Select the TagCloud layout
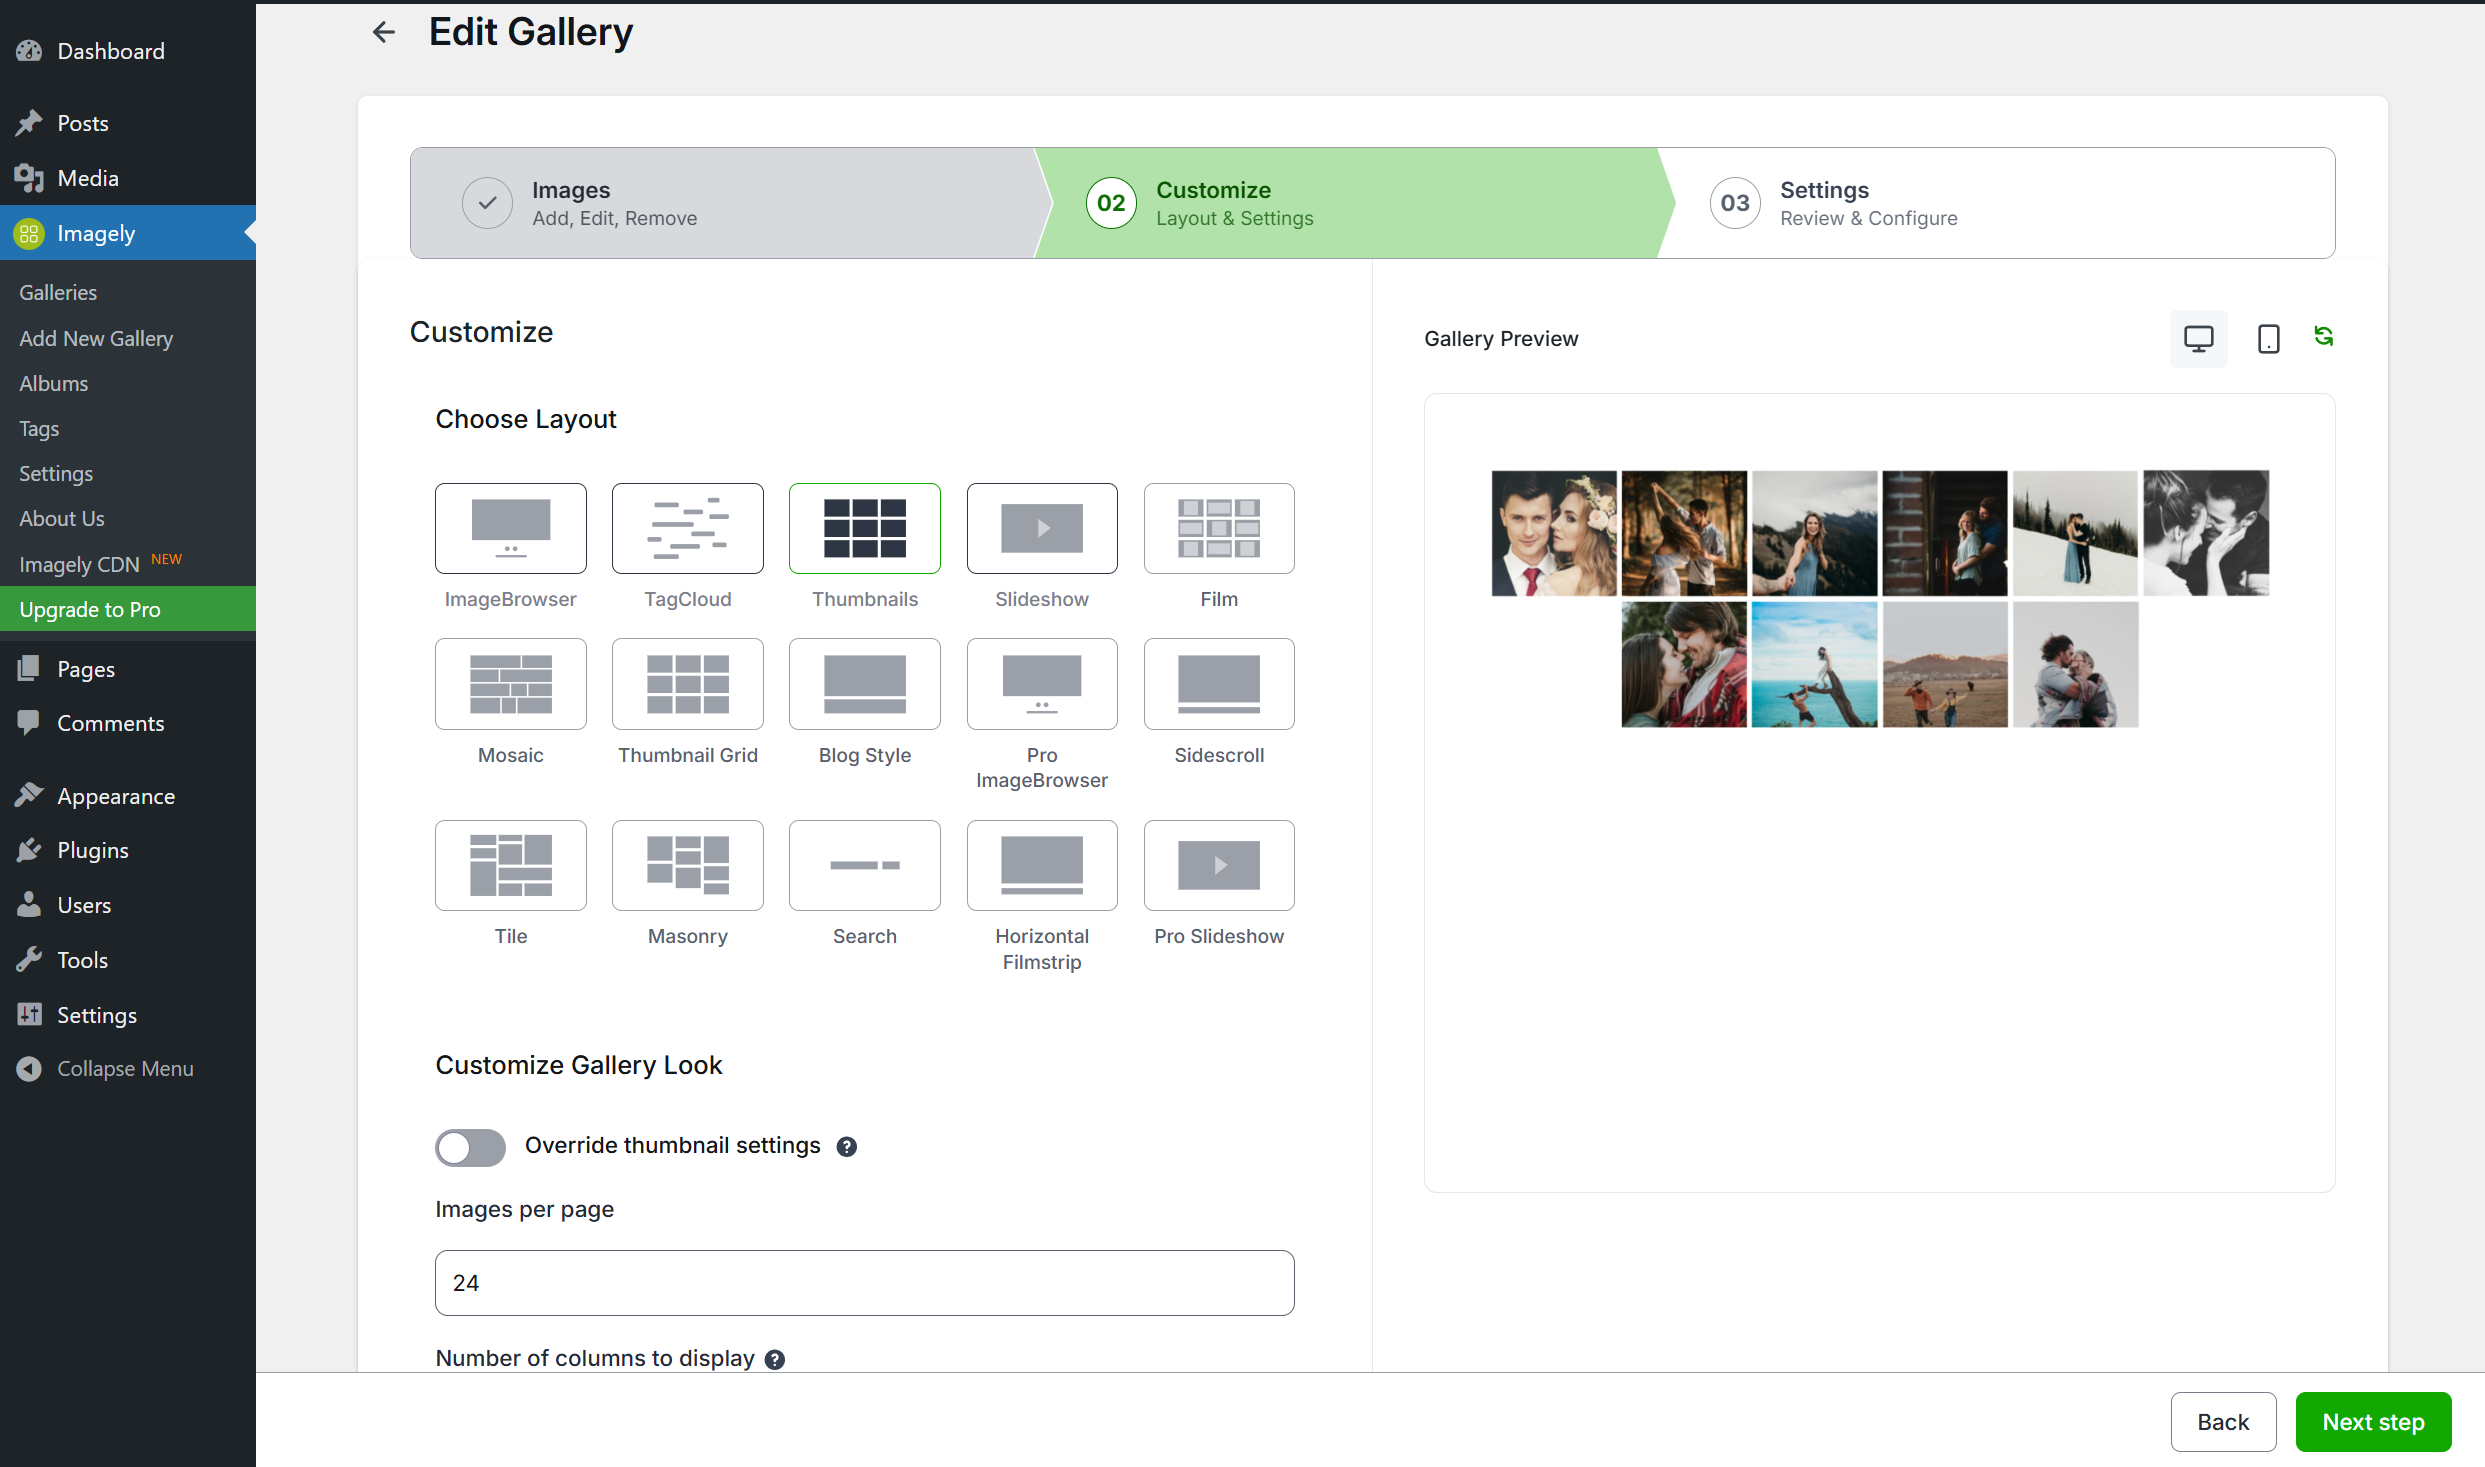 pyautogui.click(x=687, y=528)
